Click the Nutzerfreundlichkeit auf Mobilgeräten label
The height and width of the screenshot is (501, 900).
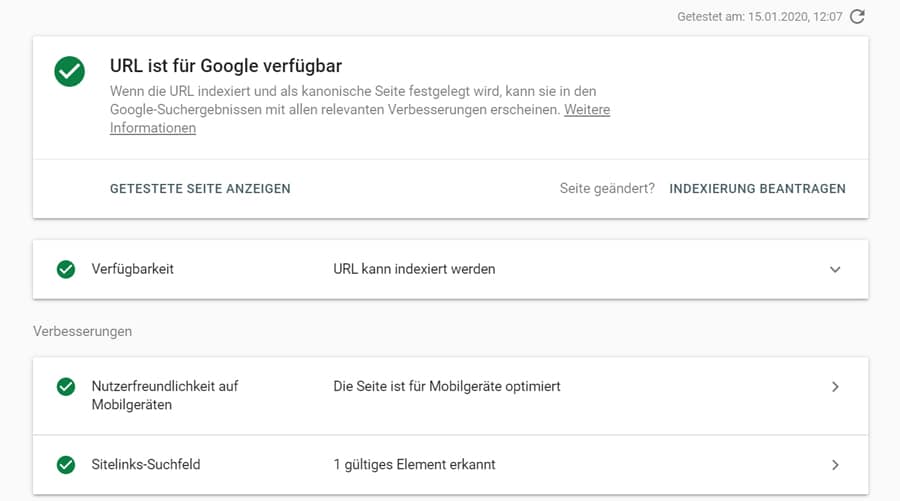coord(164,395)
